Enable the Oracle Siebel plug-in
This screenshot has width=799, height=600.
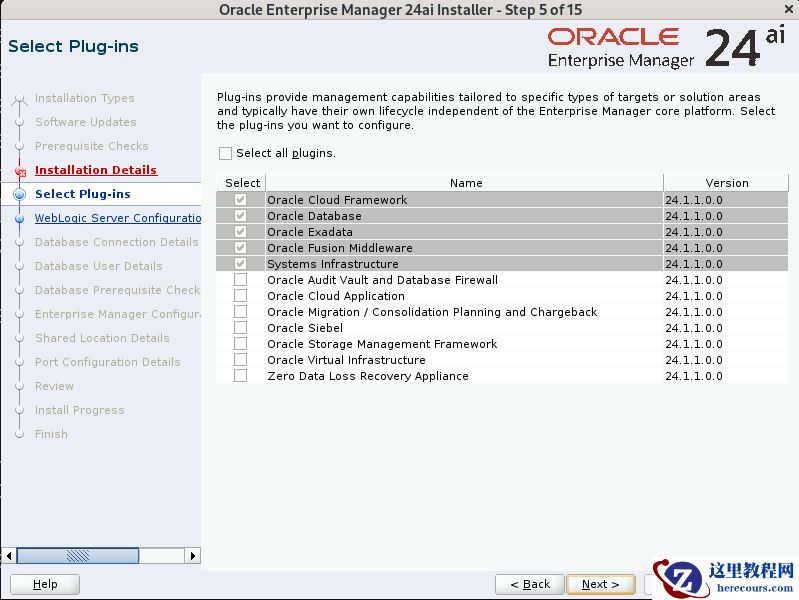click(x=241, y=328)
